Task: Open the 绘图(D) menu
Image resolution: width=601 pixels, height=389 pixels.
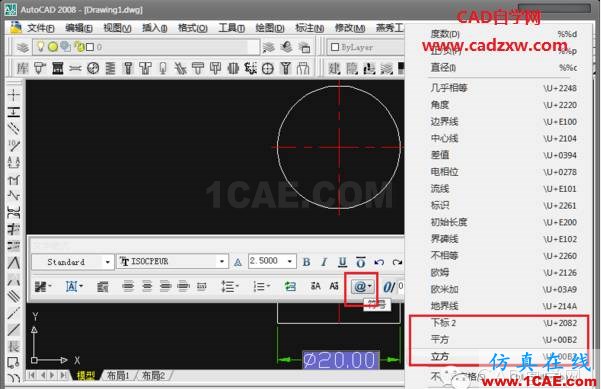Action: point(270,28)
